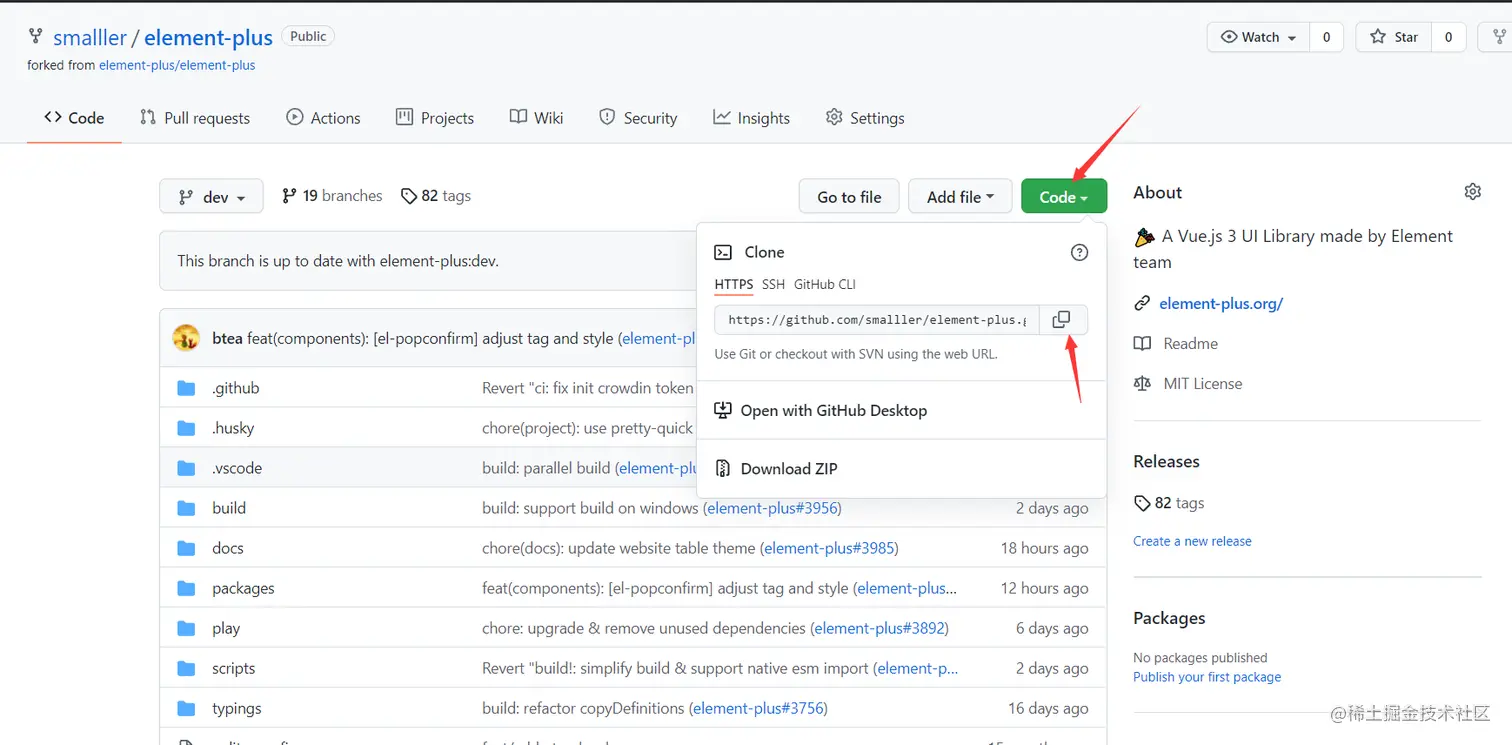Screen dimensions: 1512x745
Task: Open element-plus#3756 link in typings row
Action: [758, 708]
